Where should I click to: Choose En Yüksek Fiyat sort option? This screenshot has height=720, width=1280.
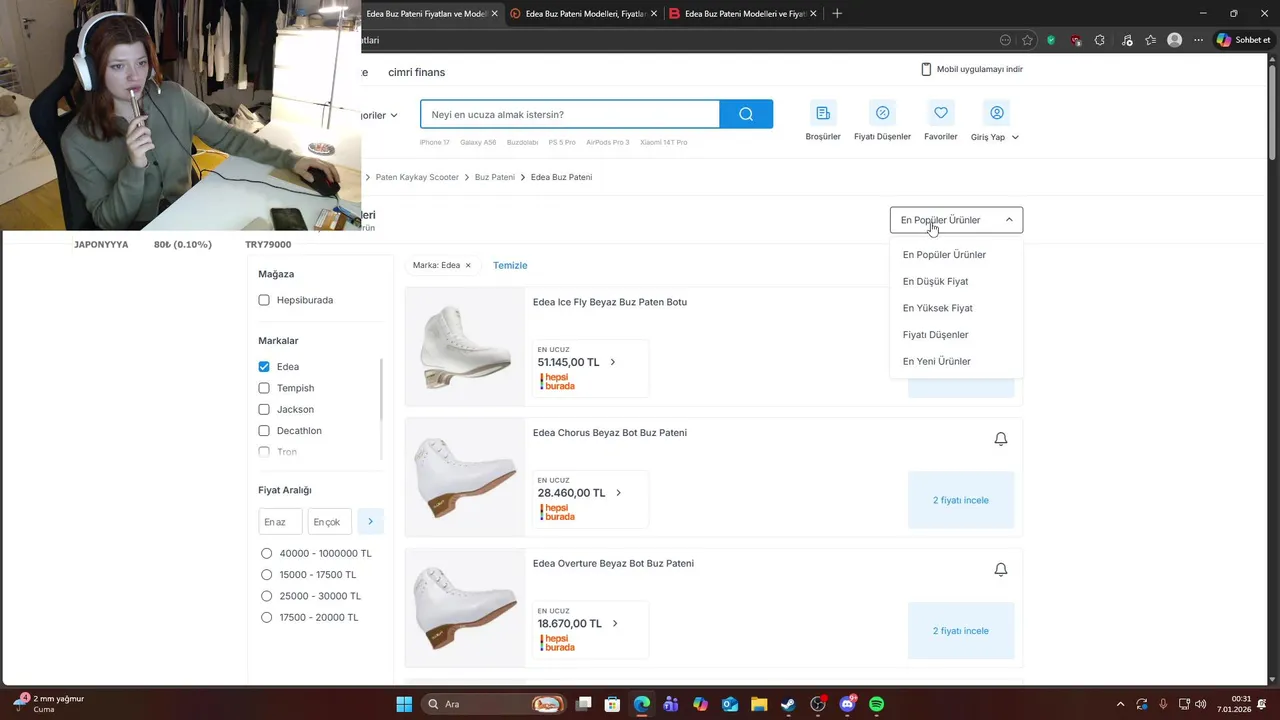(x=937, y=308)
